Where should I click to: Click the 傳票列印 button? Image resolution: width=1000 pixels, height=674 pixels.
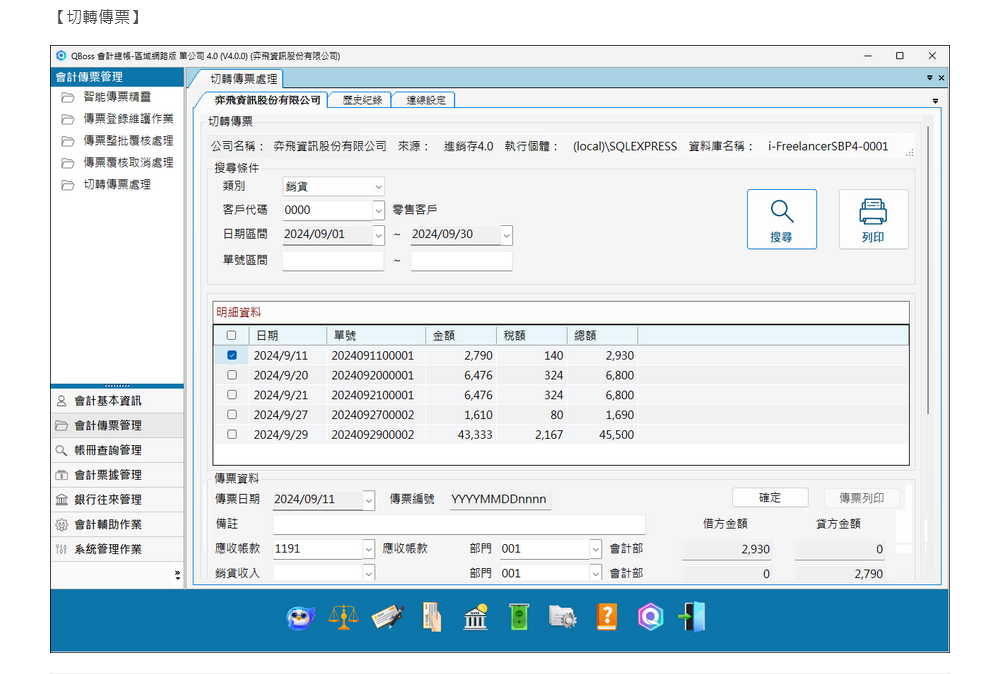pyautogui.click(x=862, y=497)
